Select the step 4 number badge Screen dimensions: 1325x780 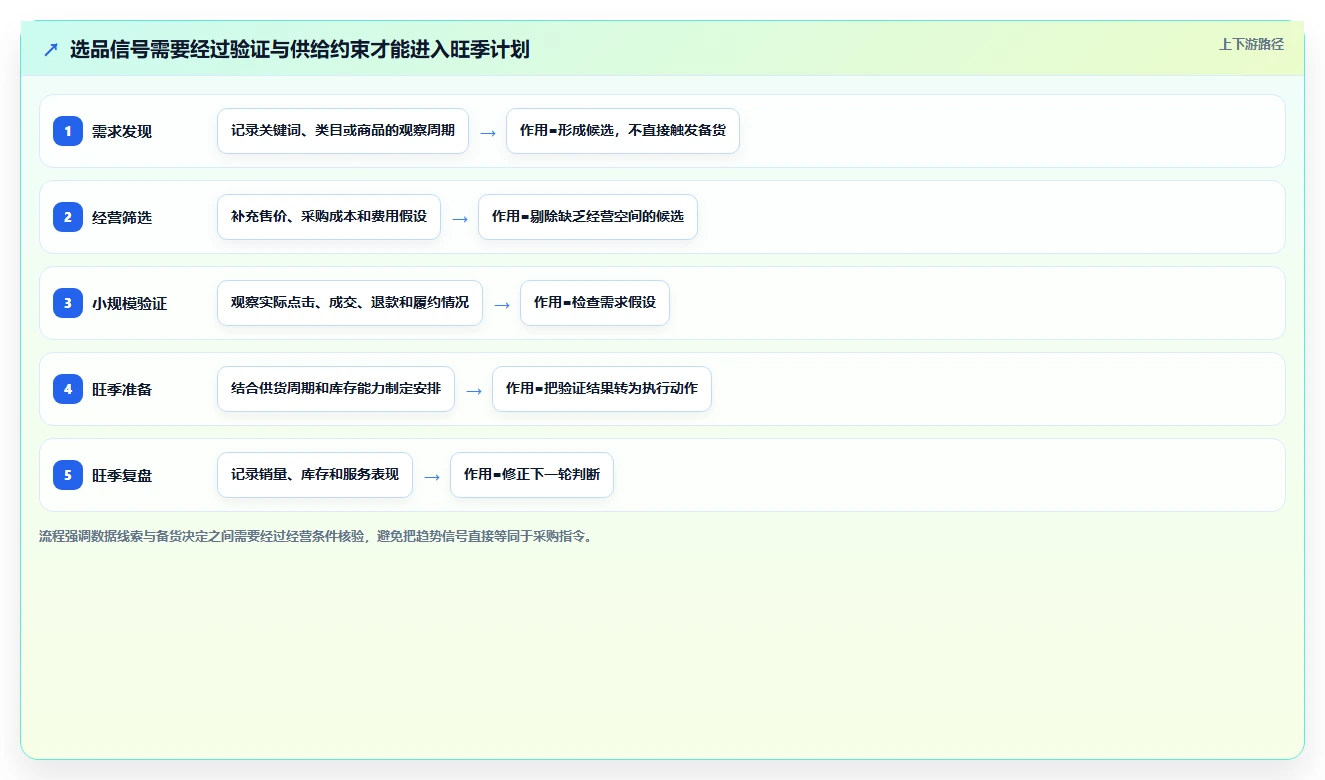pyautogui.click(x=68, y=389)
